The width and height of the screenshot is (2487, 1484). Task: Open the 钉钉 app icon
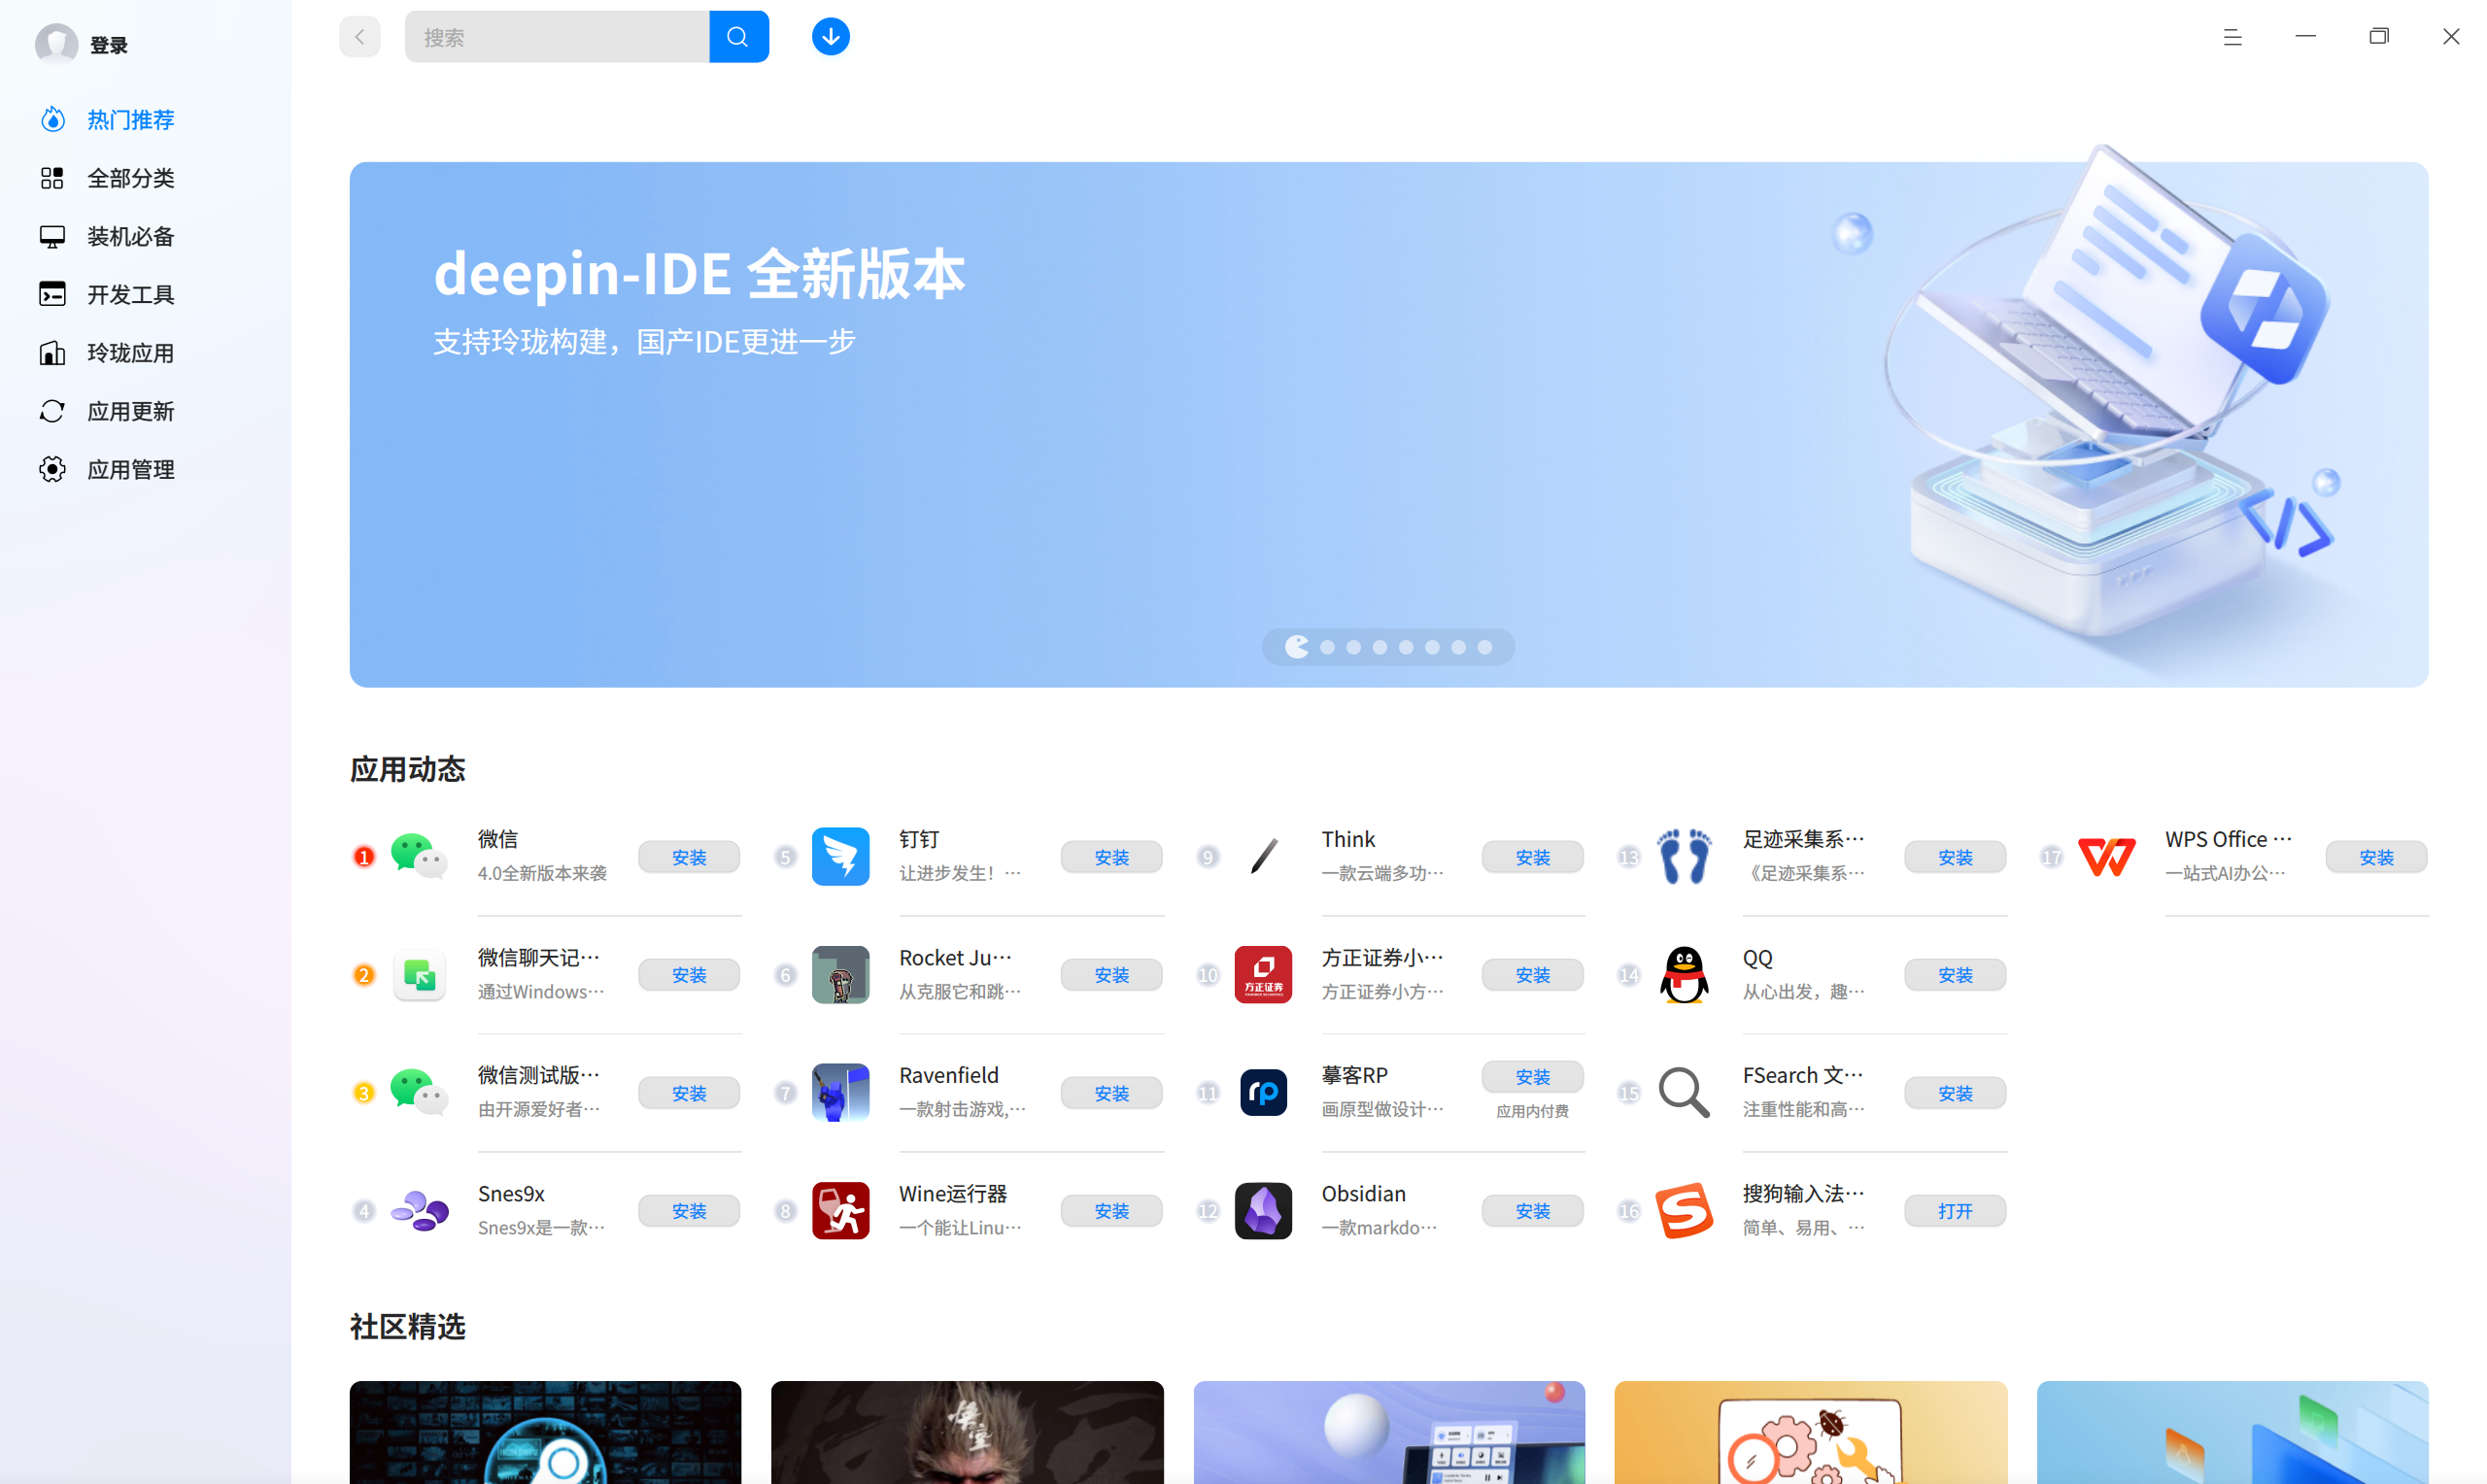click(840, 857)
